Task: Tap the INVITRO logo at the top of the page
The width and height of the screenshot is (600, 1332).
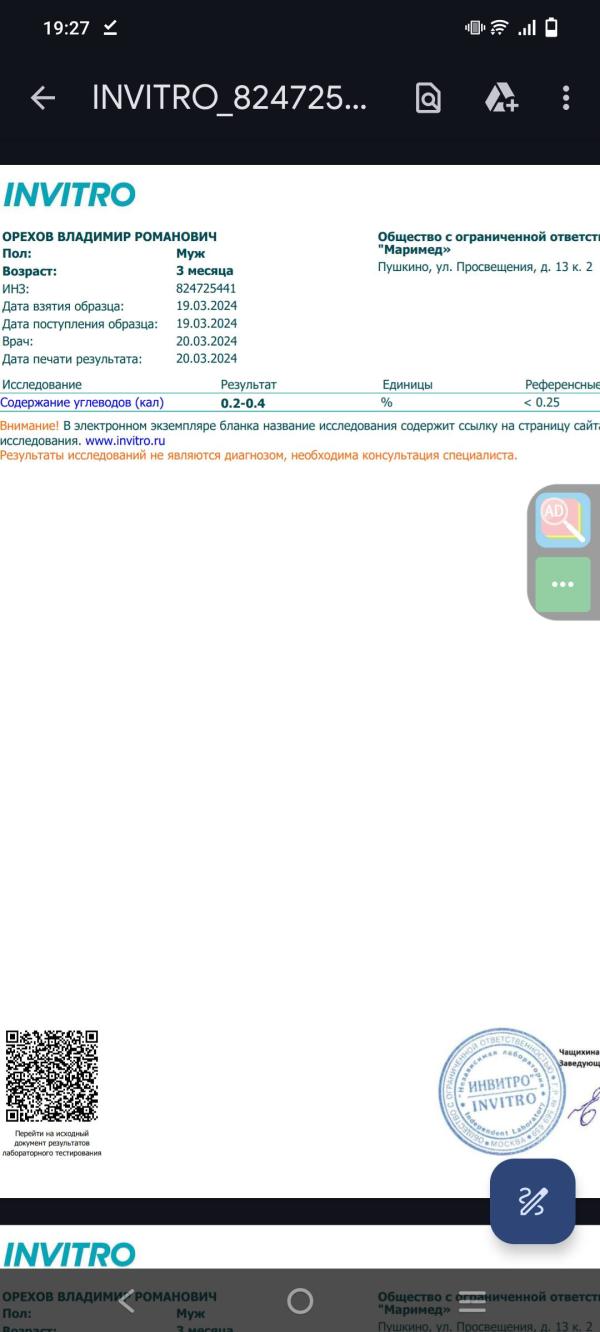Action: tap(69, 194)
